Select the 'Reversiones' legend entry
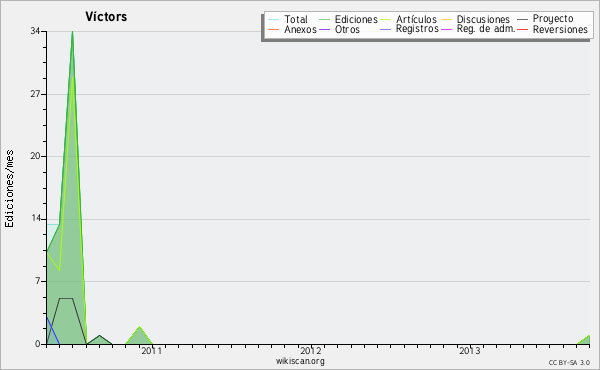The width and height of the screenshot is (600, 370). click(x=560, y=29)
